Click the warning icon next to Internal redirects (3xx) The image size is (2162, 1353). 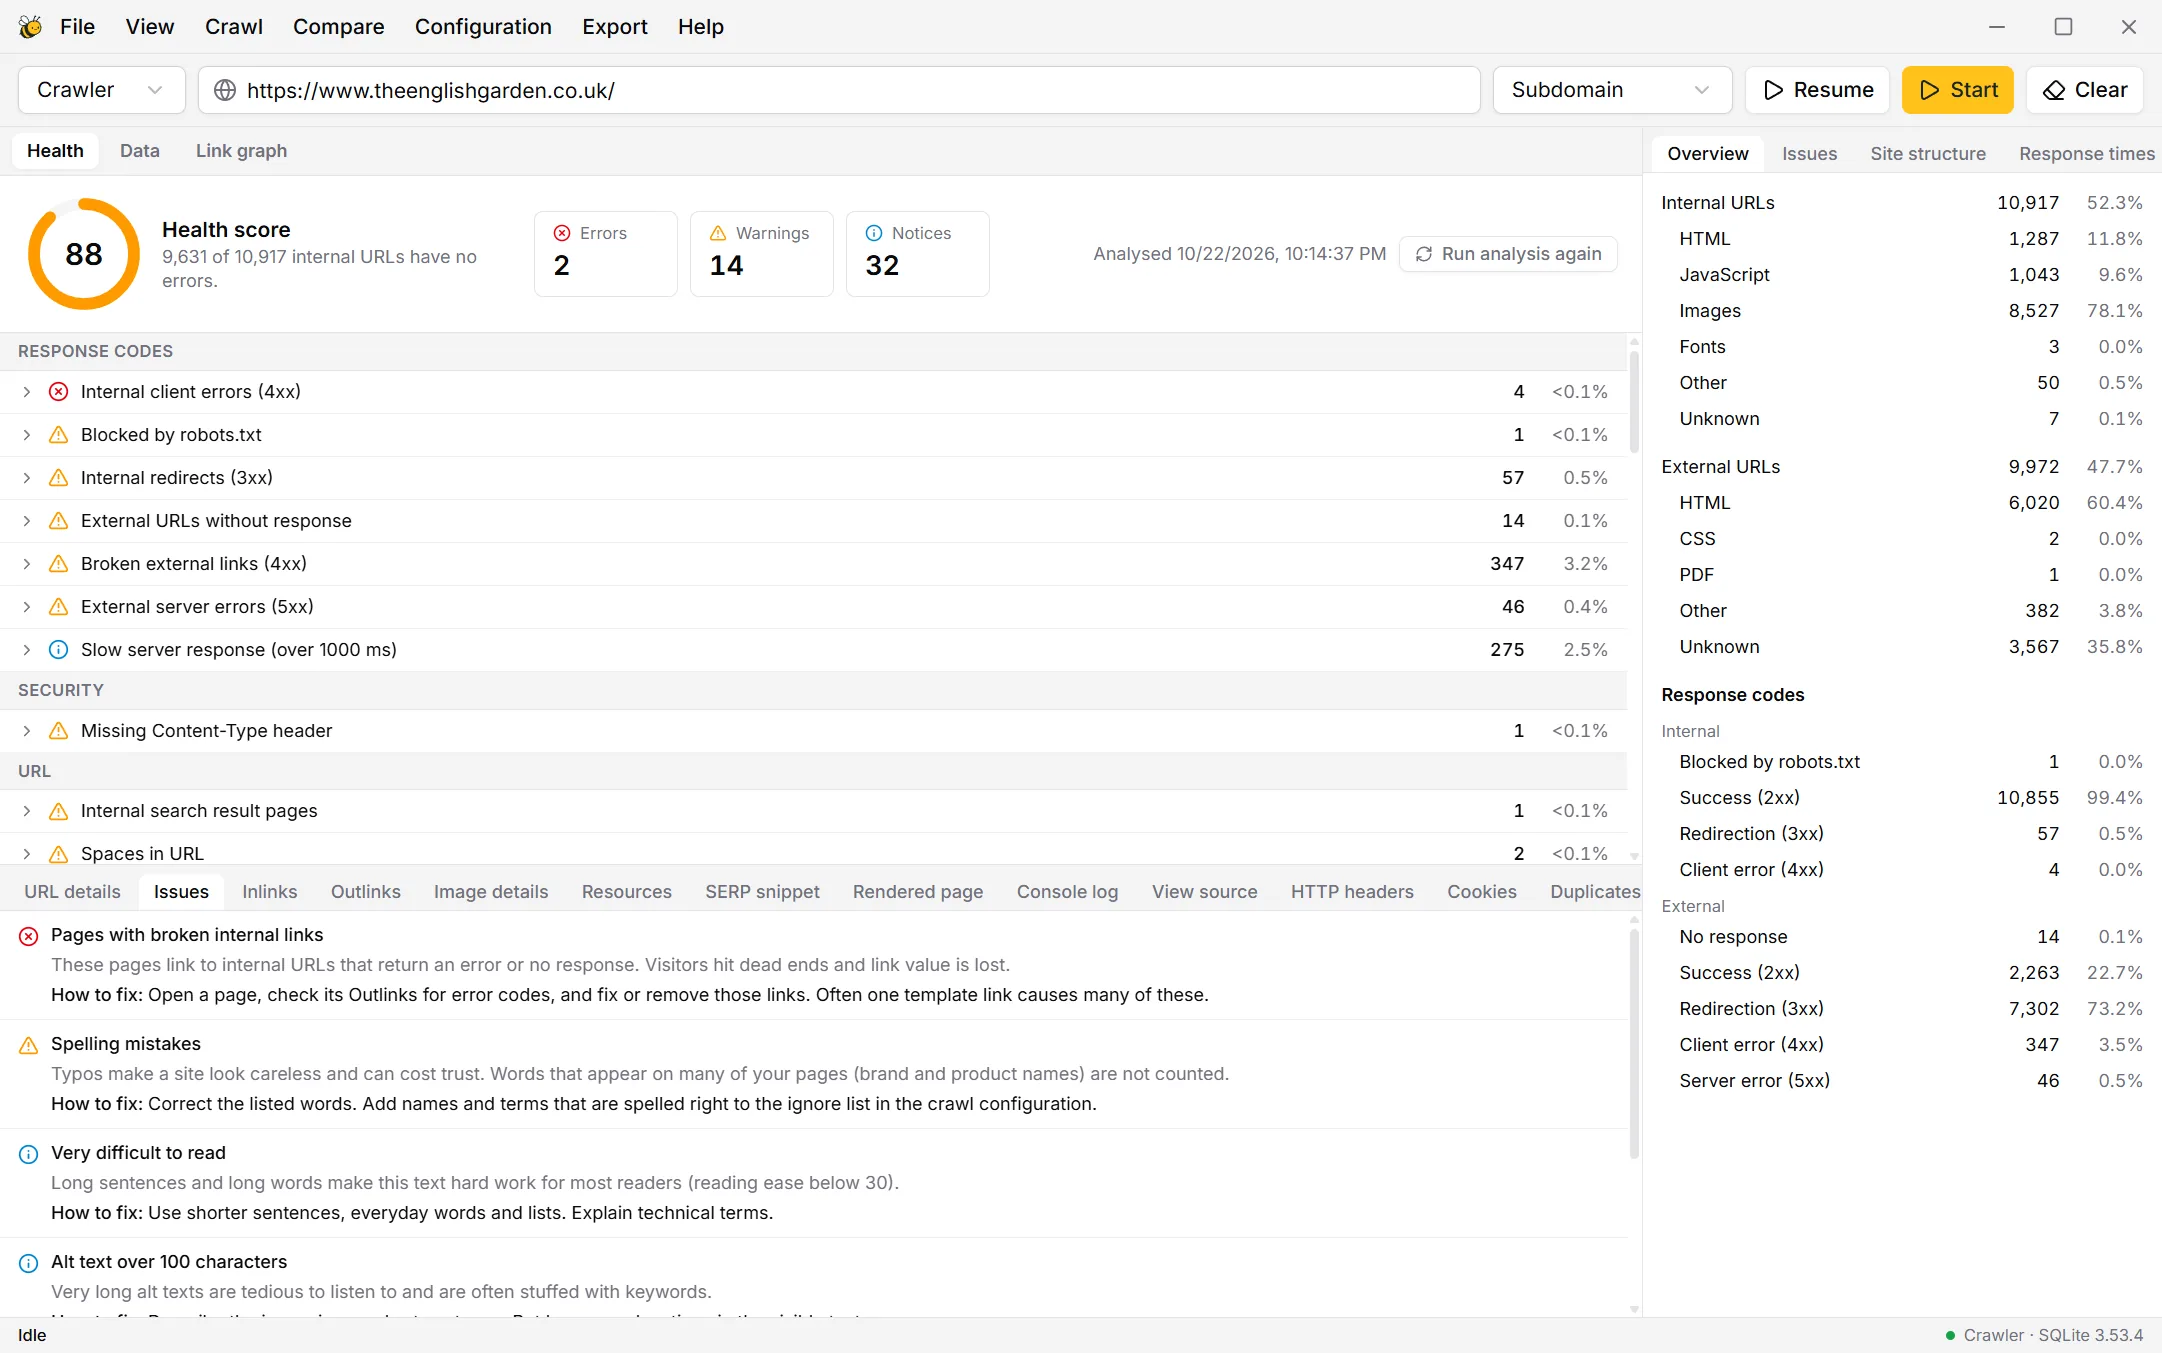(59, 478)
